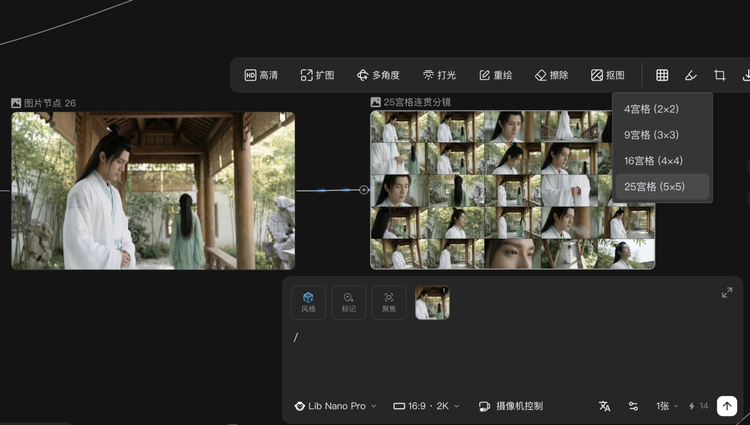Image resolution: width=750 pixels, height=425 pixels.
Task: Click the brush icon next to grid
Action: coord(690,75)
